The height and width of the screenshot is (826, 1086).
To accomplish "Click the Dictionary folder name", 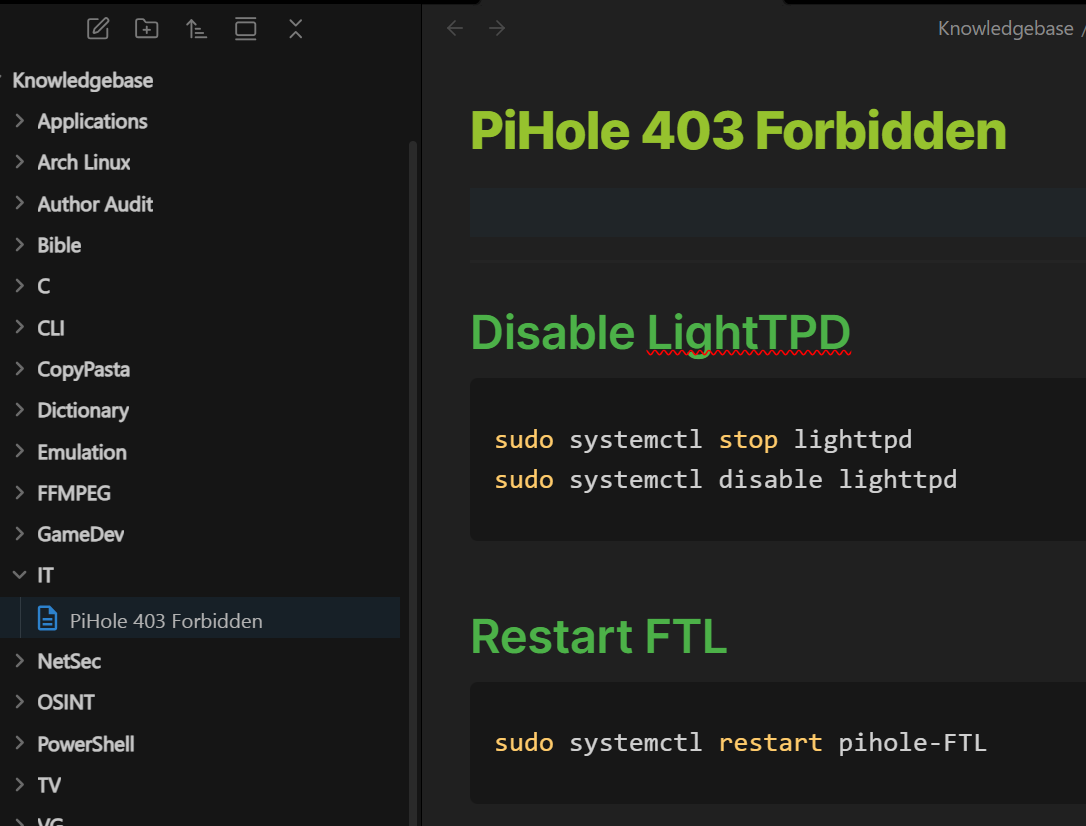I will pyautogui.click(x=83, y=411).
